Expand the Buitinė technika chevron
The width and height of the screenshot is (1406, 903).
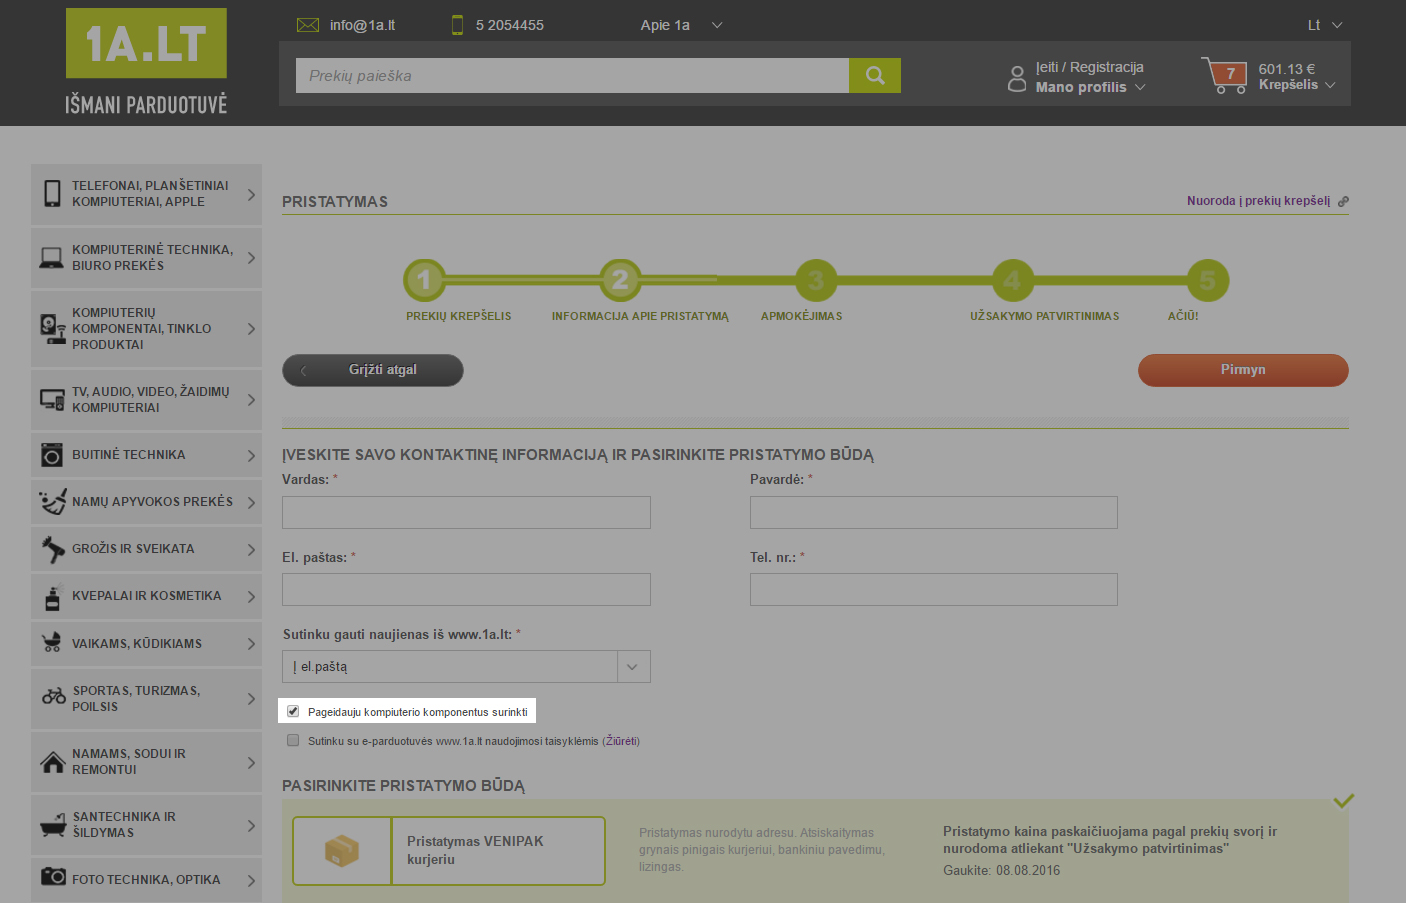pyautogui.click(x=251, y=455)
